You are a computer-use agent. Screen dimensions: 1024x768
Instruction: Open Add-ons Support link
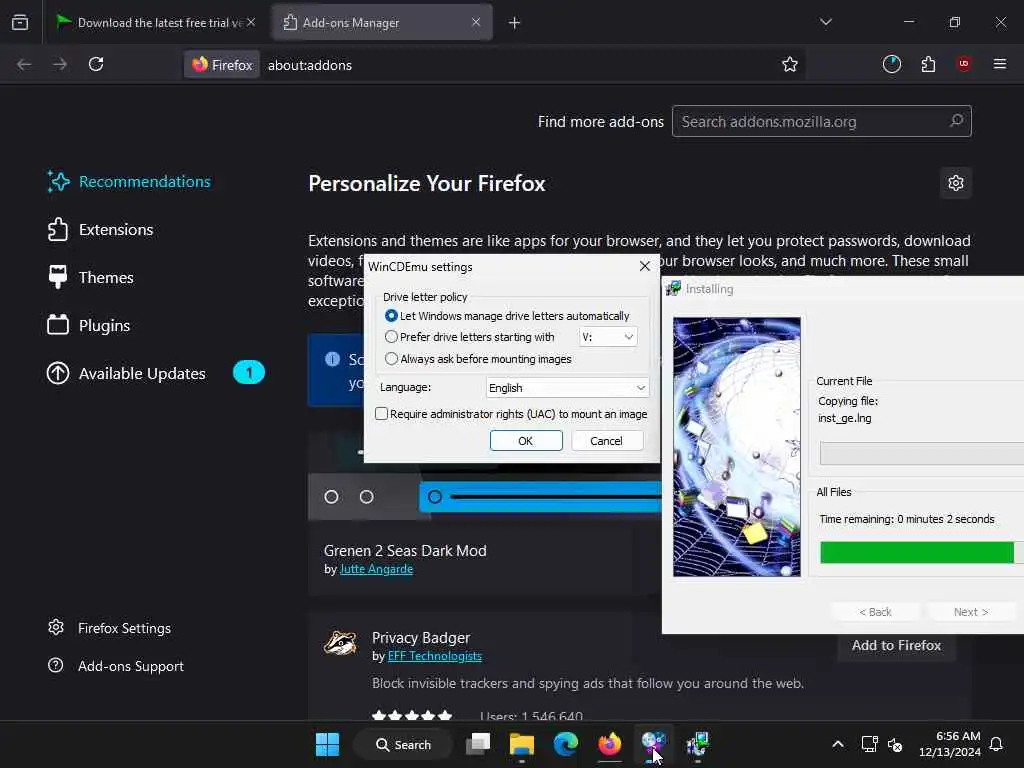(116, 666)
